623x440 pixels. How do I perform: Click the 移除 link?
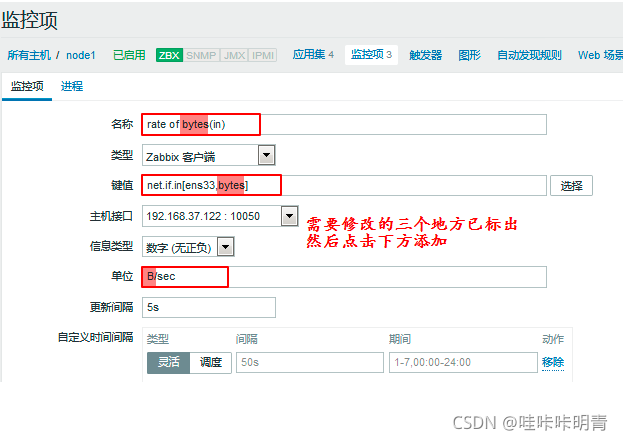(x=553, y=362)
